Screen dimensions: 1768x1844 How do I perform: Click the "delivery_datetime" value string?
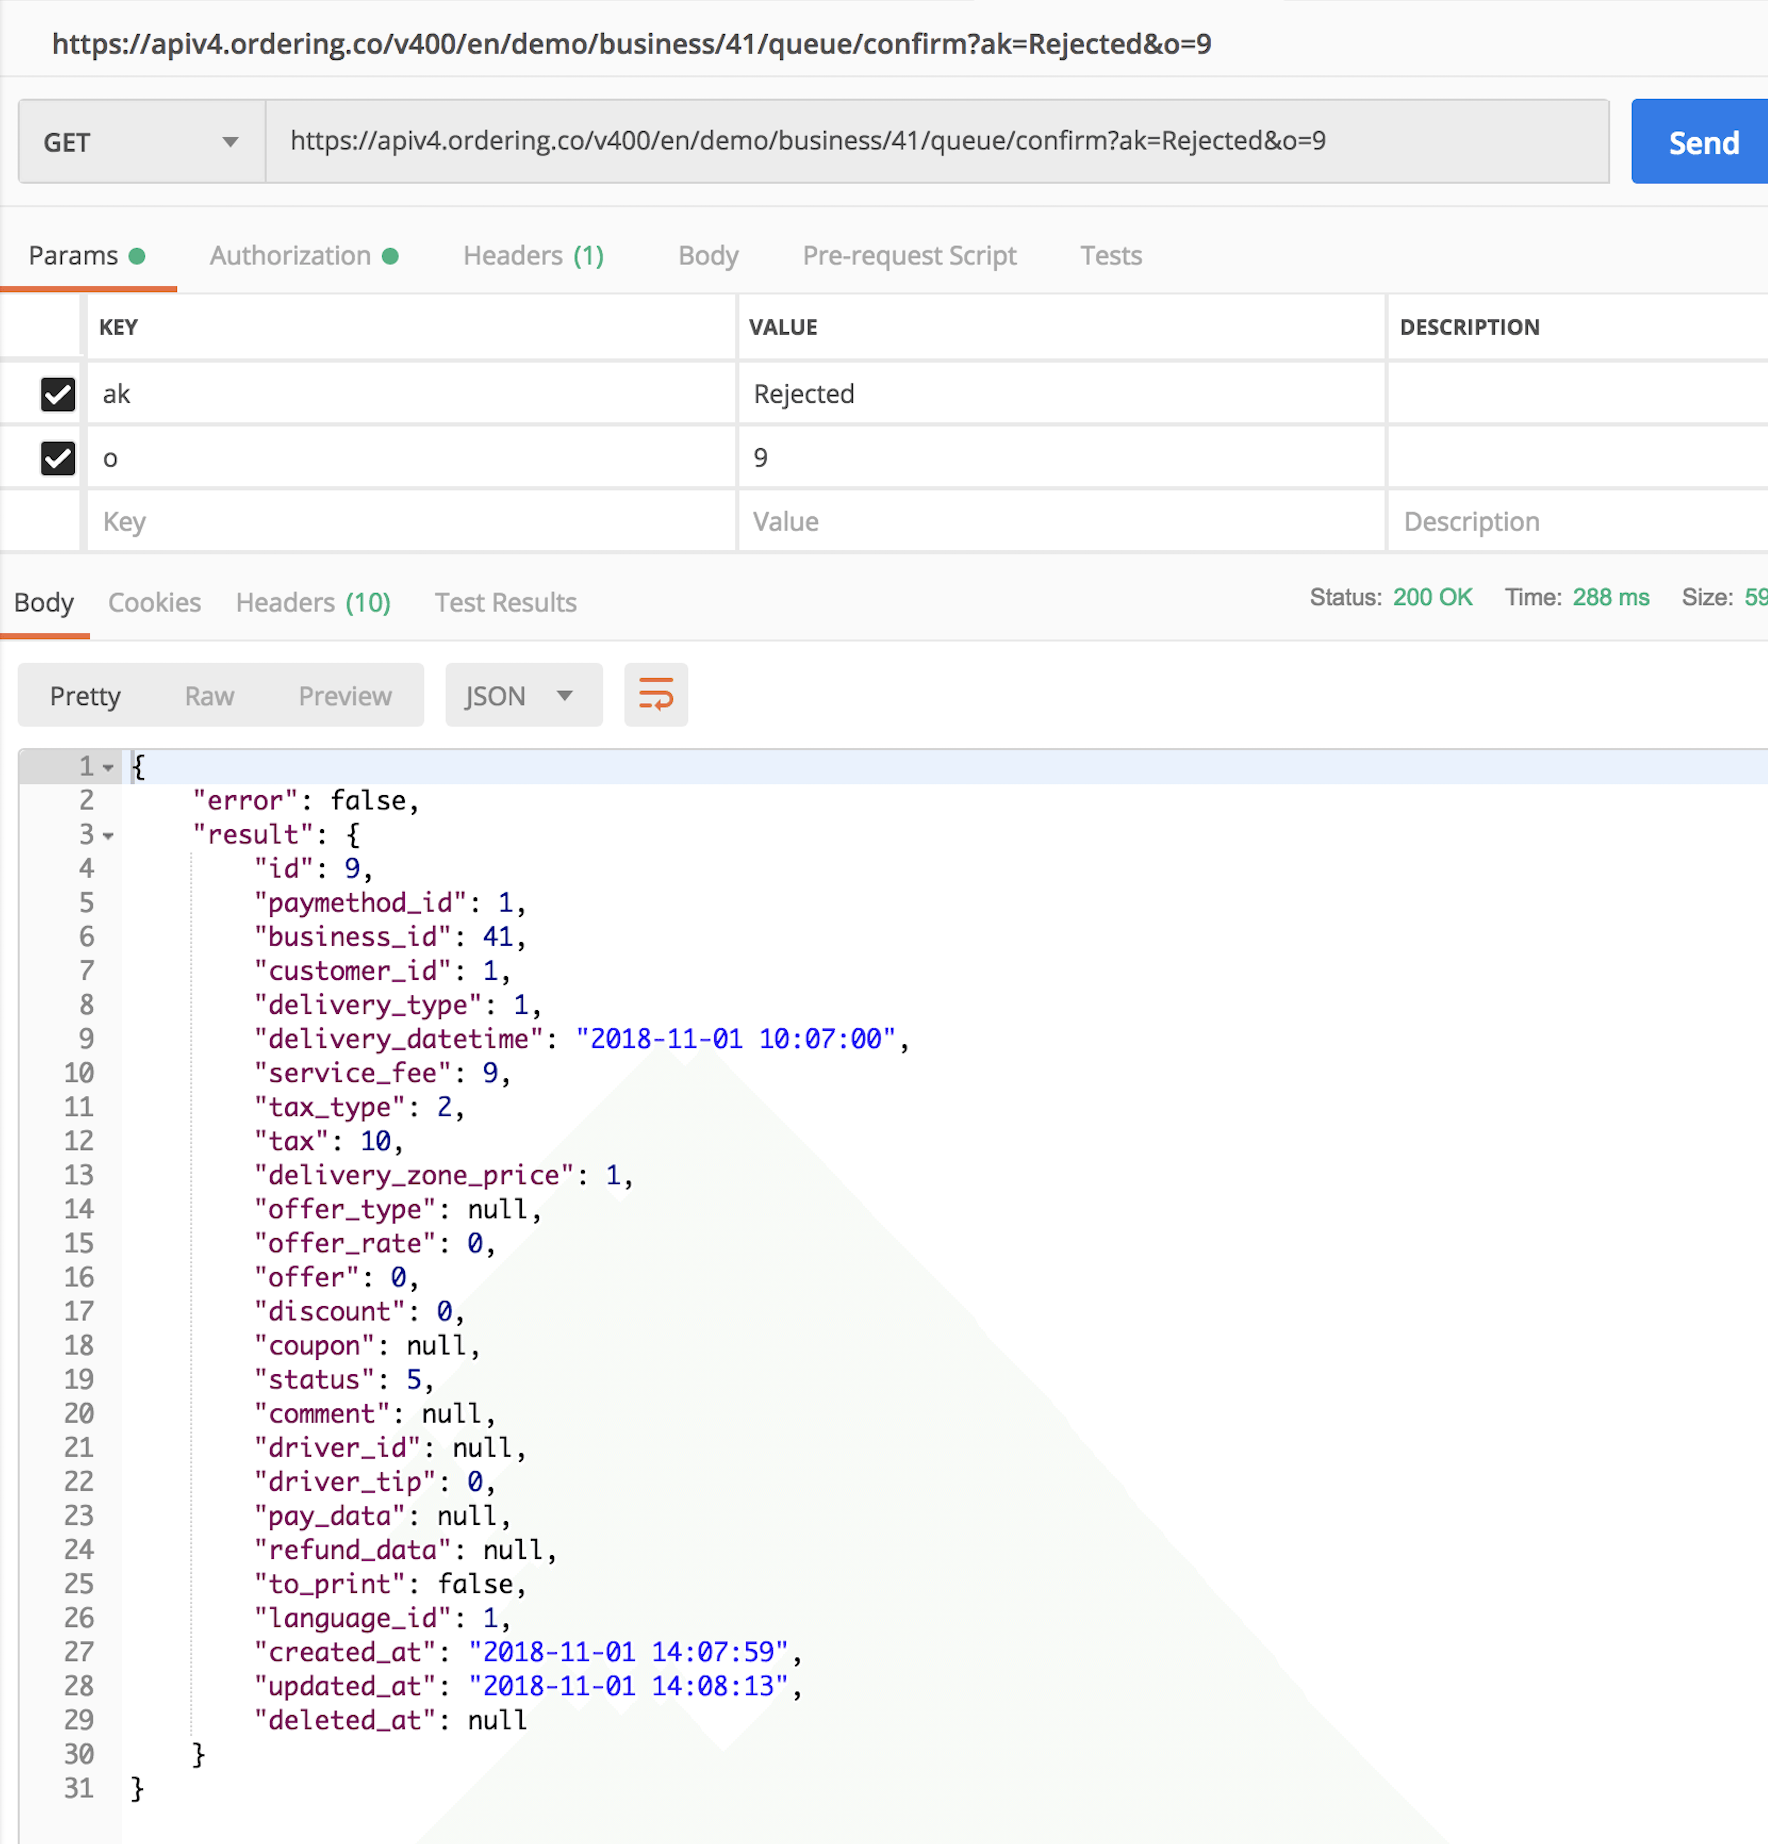pos(736,1039)
